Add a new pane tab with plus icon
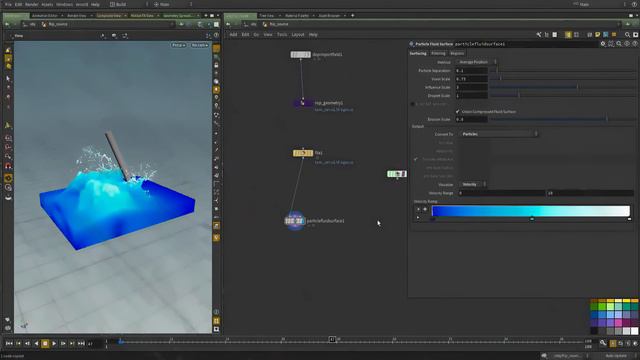Image resolution: width=640 pixels, height=360 pixels. click(353, 16)
